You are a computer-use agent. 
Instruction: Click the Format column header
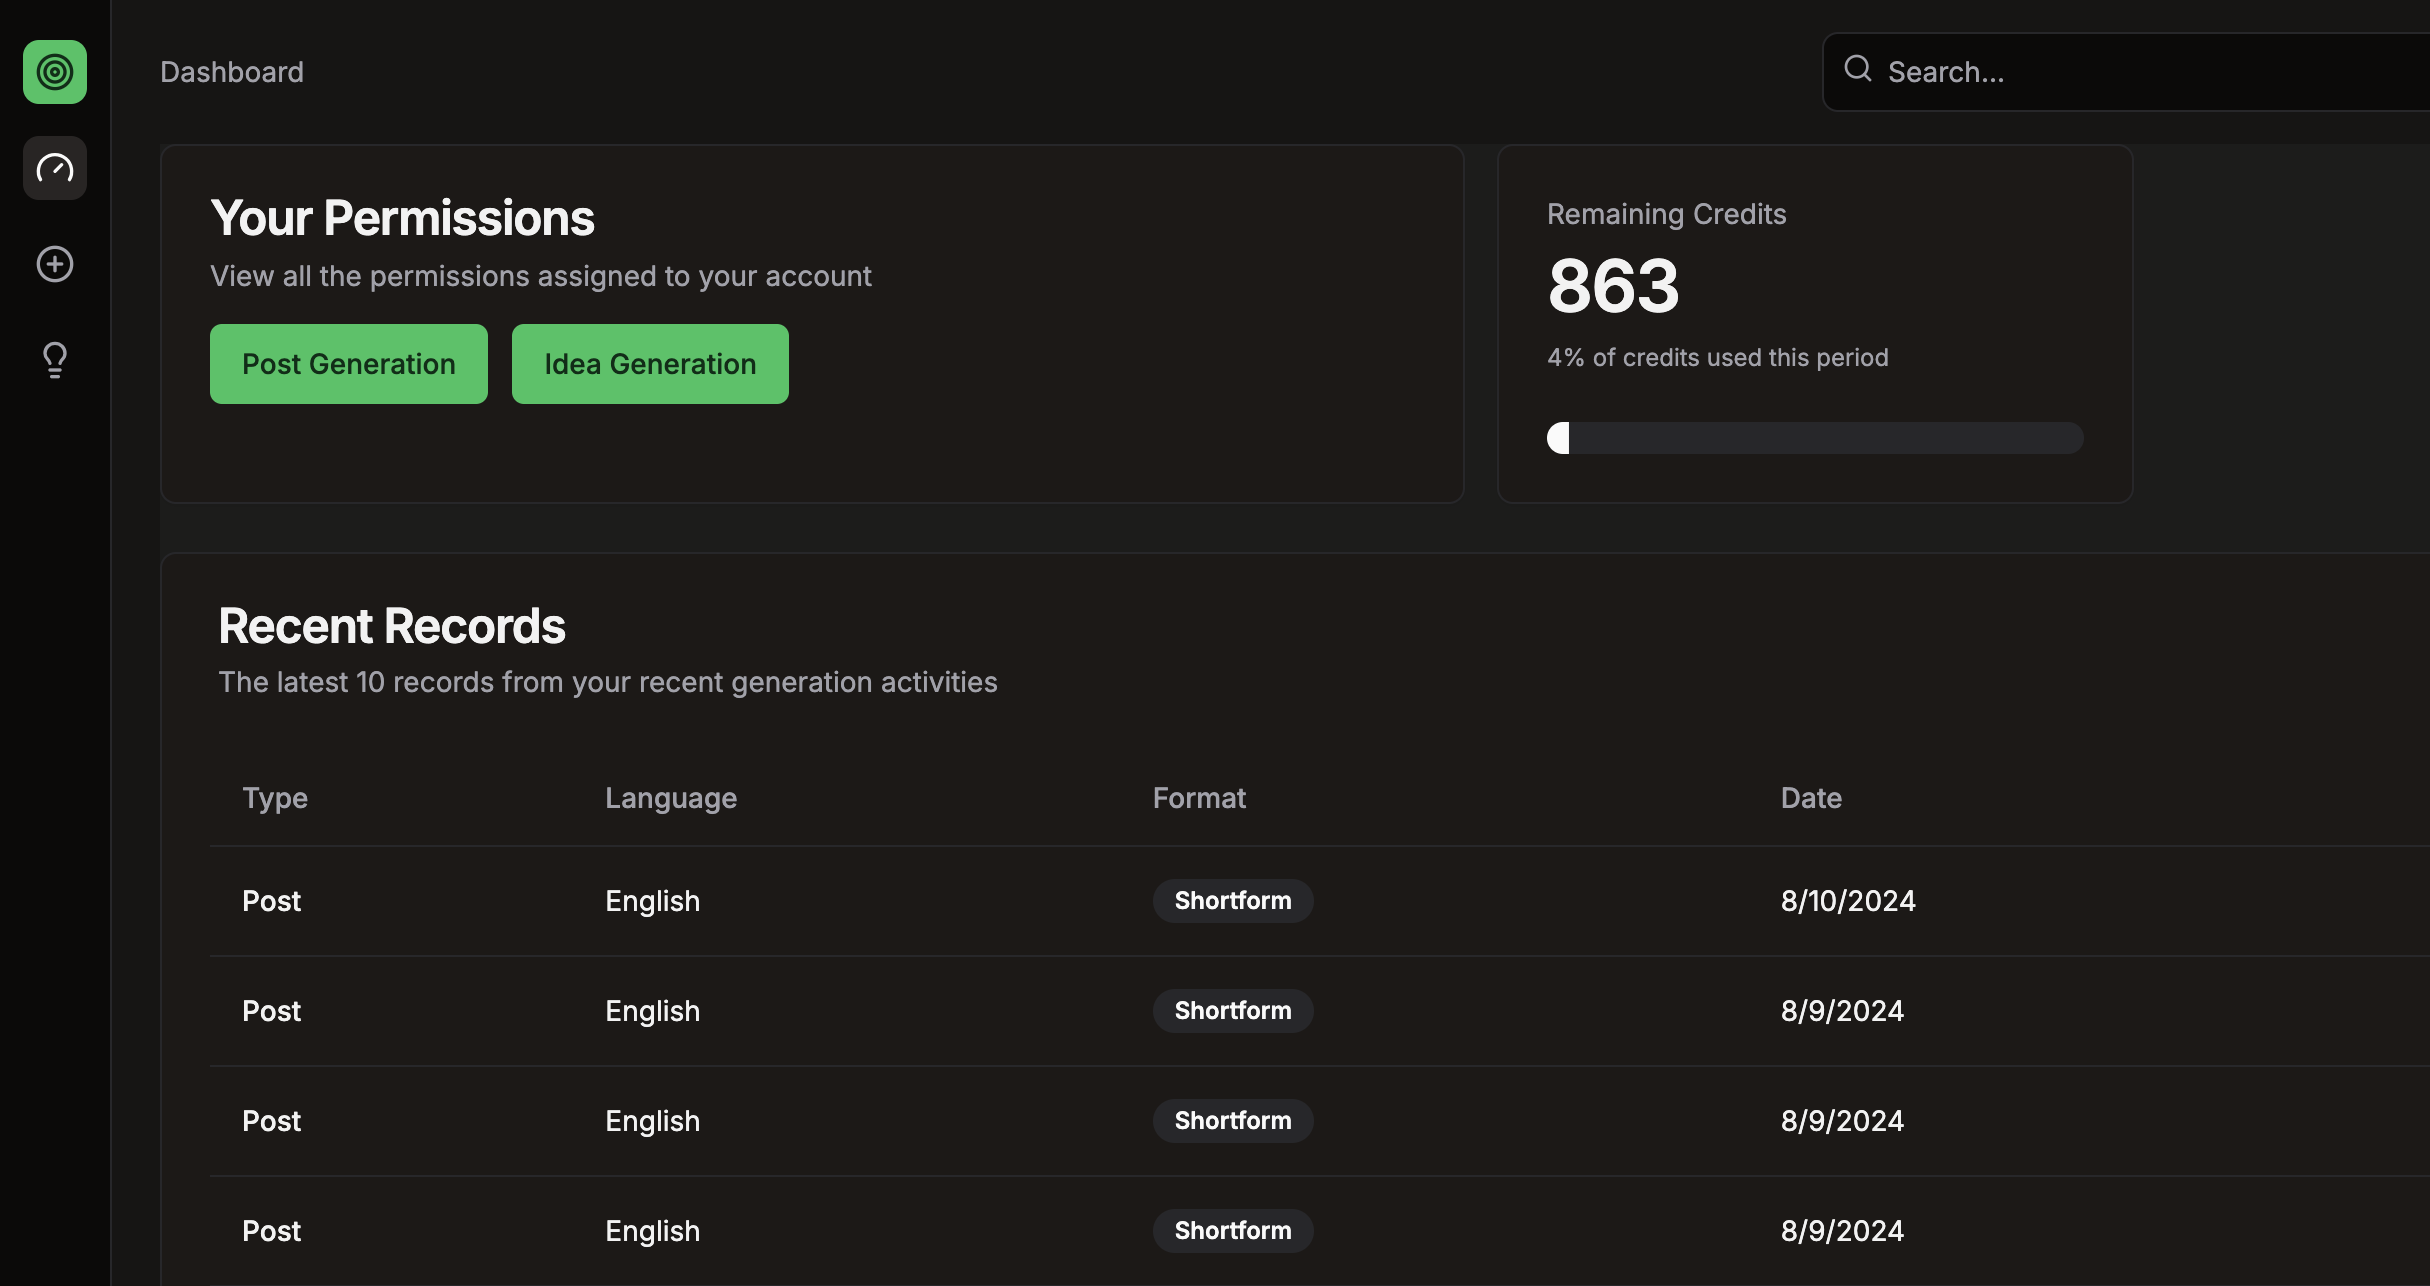(1199, 798)
